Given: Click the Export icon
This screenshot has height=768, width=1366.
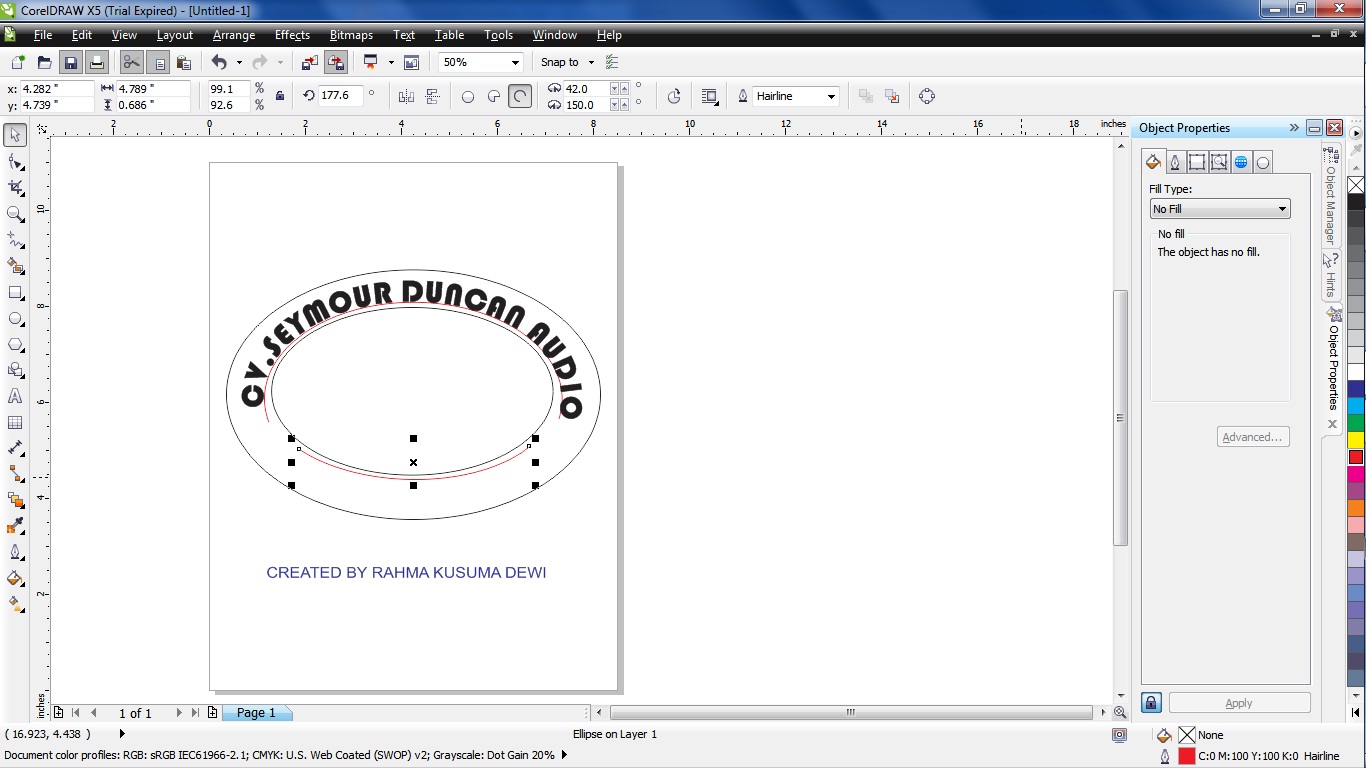Looking at the screenshot, I should point(336,62).
